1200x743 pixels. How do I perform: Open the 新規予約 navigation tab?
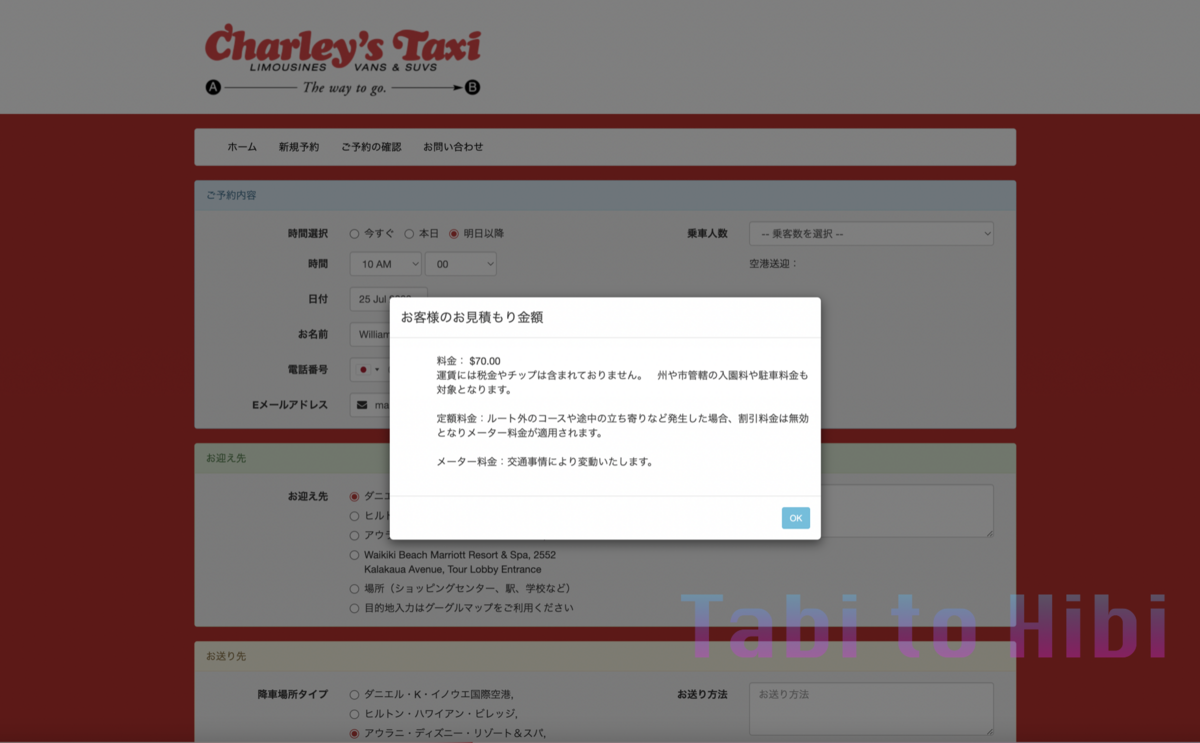pyautogui.click(x=297, y=146)
